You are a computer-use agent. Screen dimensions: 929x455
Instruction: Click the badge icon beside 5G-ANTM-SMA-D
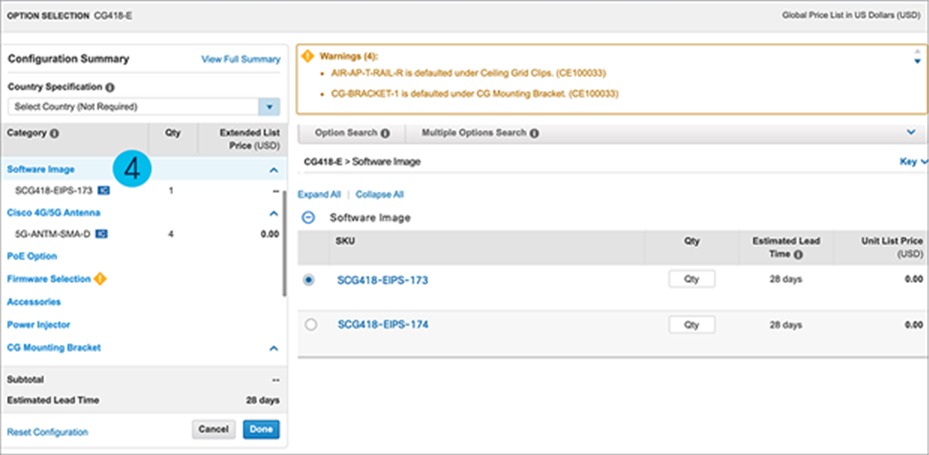(x=101, y=234)
